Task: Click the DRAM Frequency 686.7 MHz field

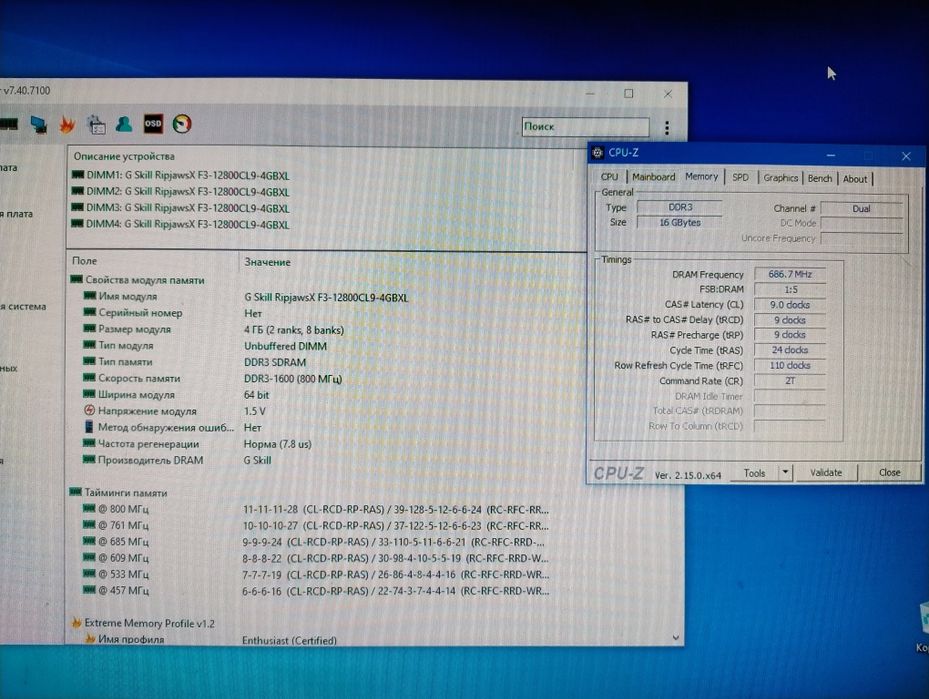Action: click(x=790, y=274)
